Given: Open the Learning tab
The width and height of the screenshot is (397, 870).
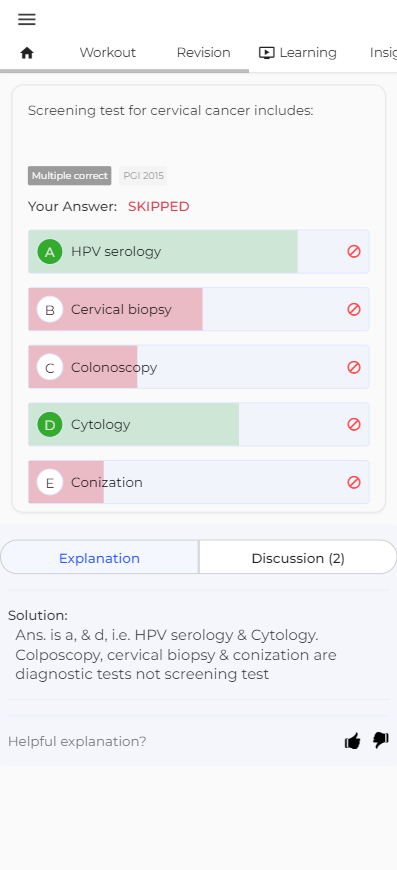Looking at the screenshot, I should coord(298,53).
